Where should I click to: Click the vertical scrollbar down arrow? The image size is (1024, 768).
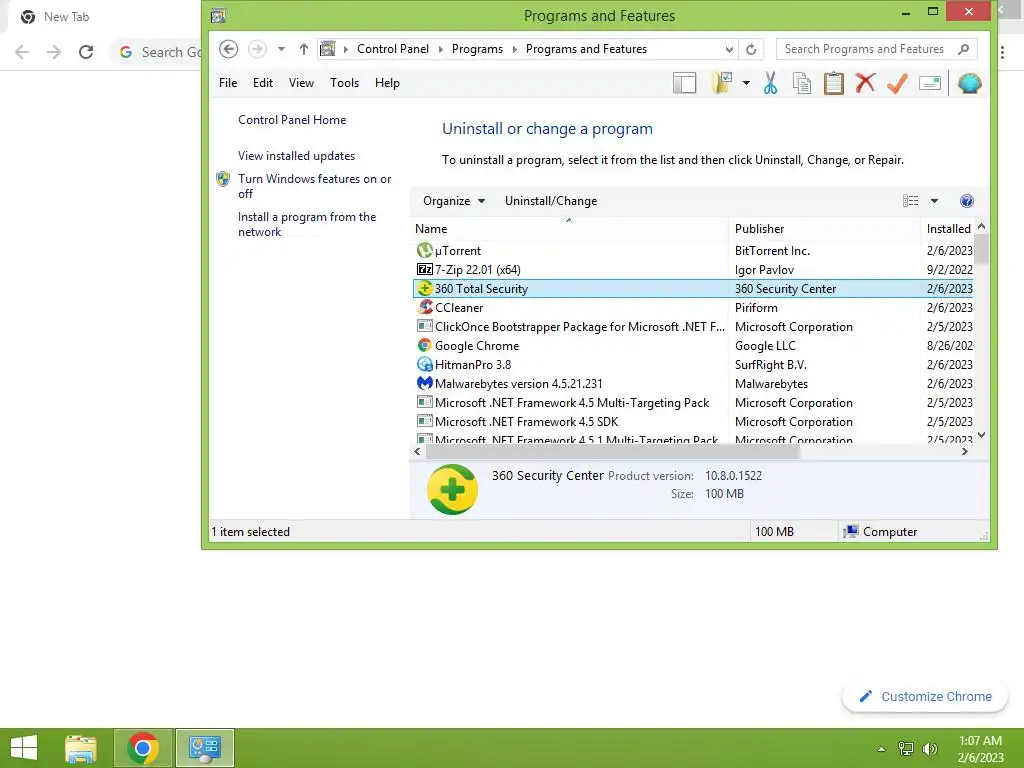(981, 435)
